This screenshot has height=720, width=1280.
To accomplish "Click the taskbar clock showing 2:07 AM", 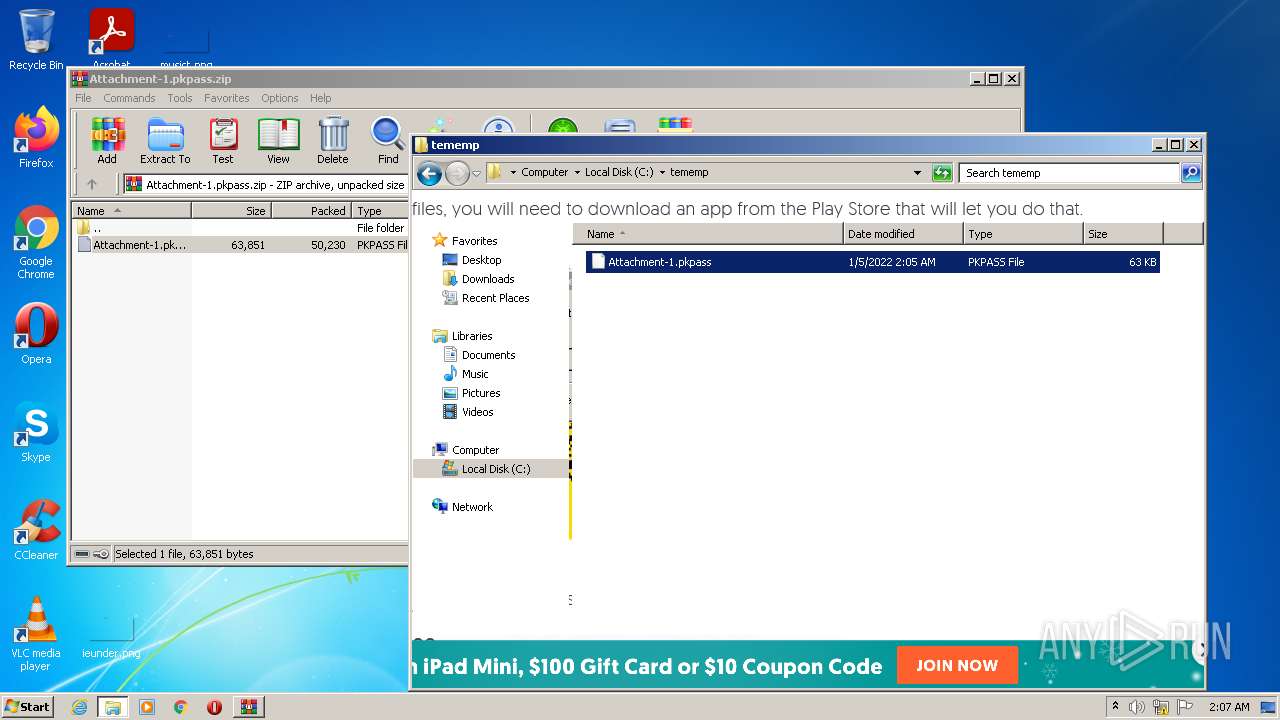I will tap(1229, 707).
